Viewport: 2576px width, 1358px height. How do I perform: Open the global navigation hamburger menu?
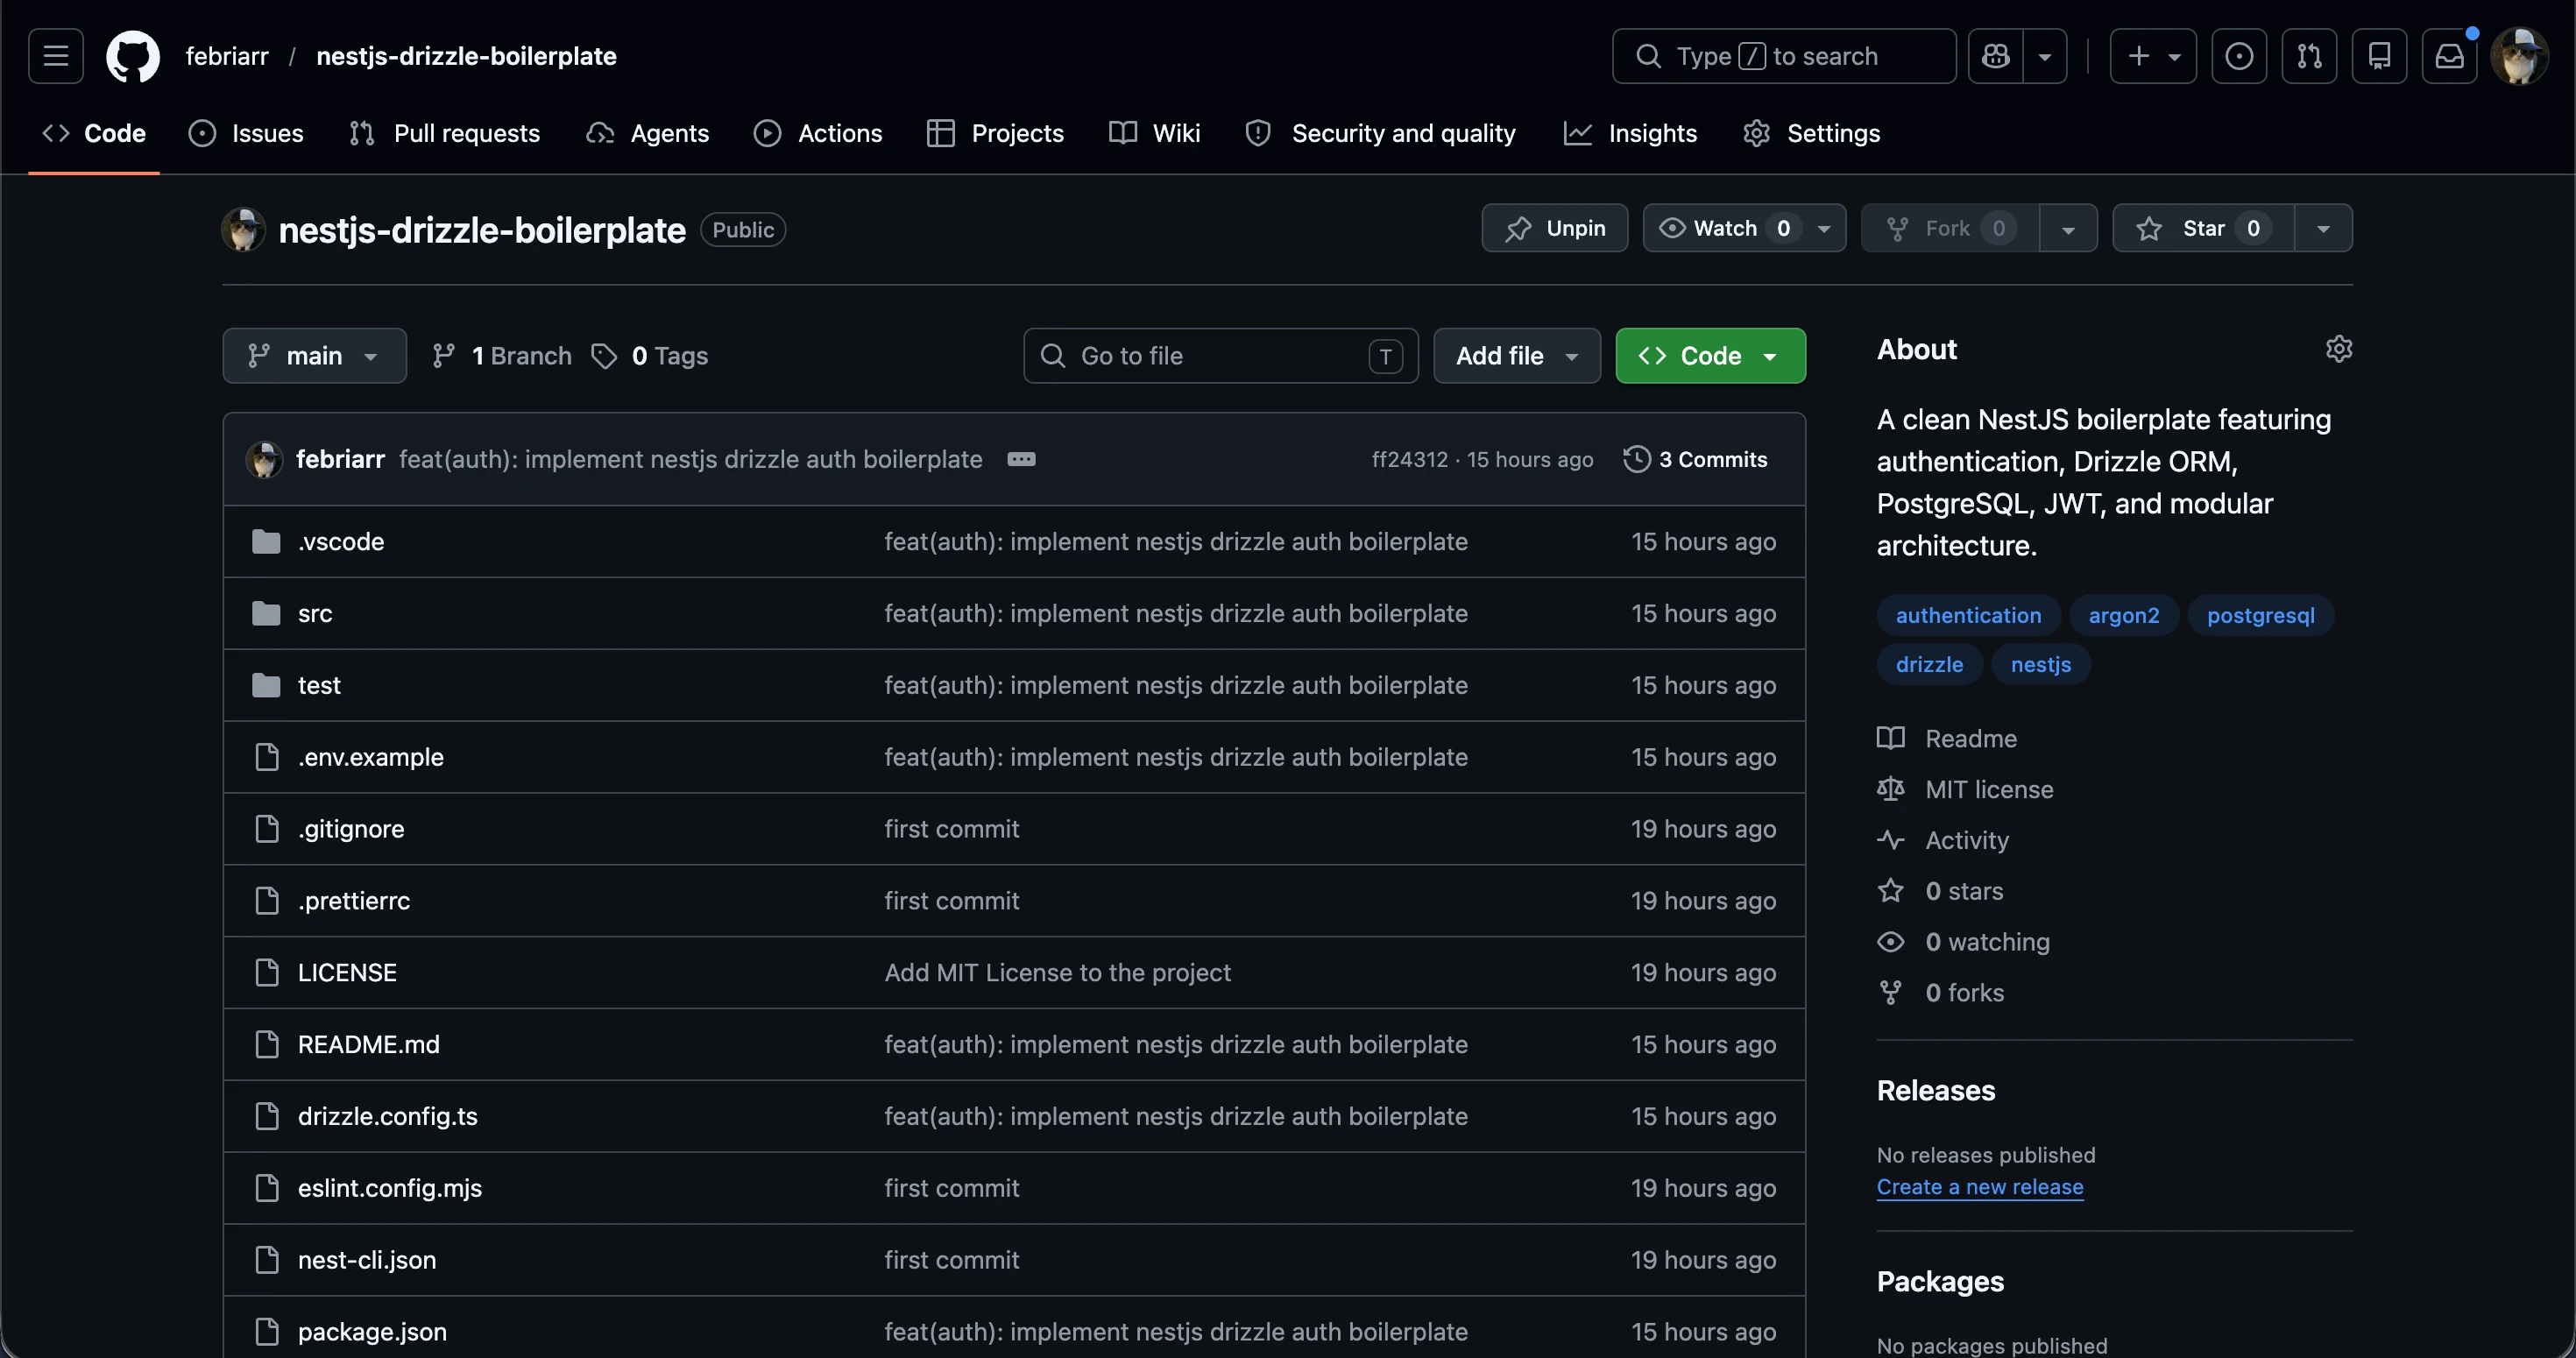56,56
